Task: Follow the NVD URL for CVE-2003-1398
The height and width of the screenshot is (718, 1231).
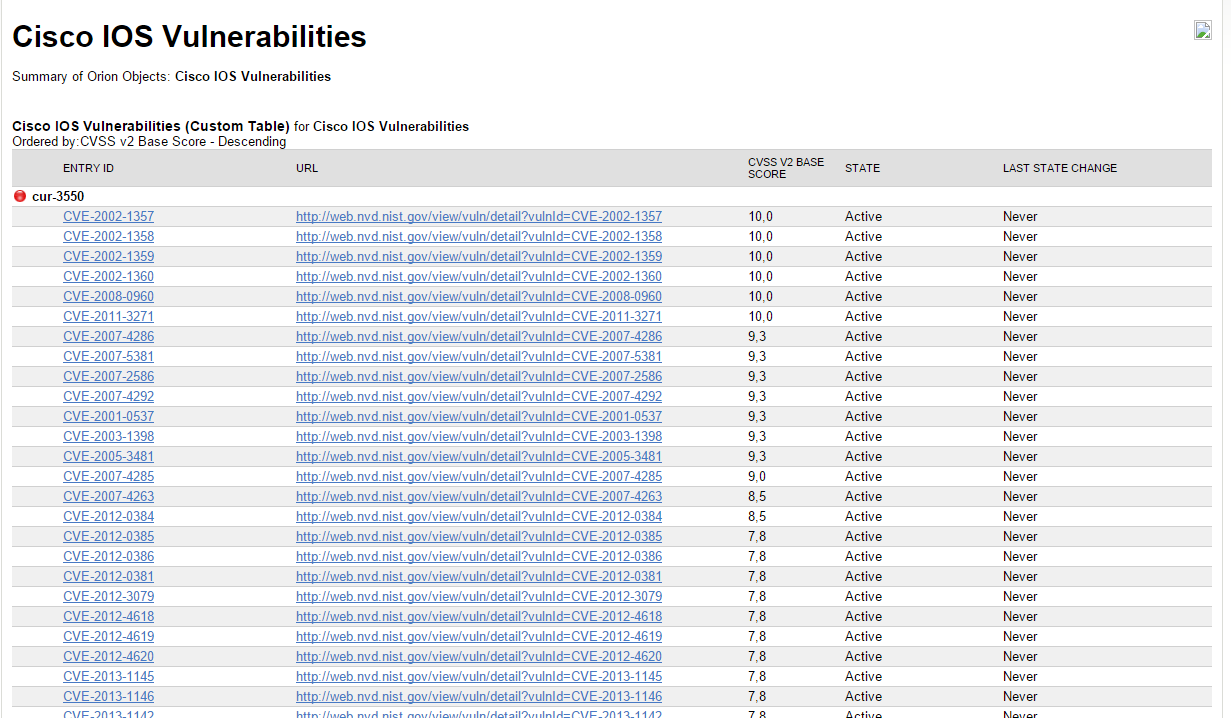Action: coord(479,436)
